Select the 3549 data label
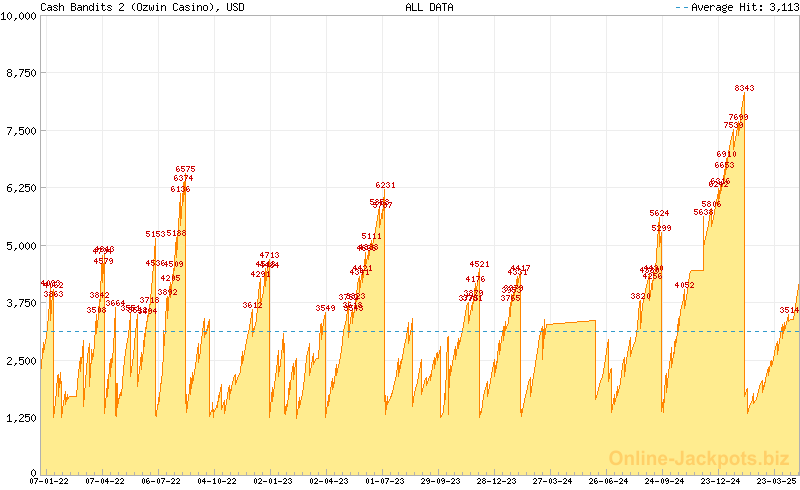The width and height of the screenshot is (800, 490). (x=325, y=308)
